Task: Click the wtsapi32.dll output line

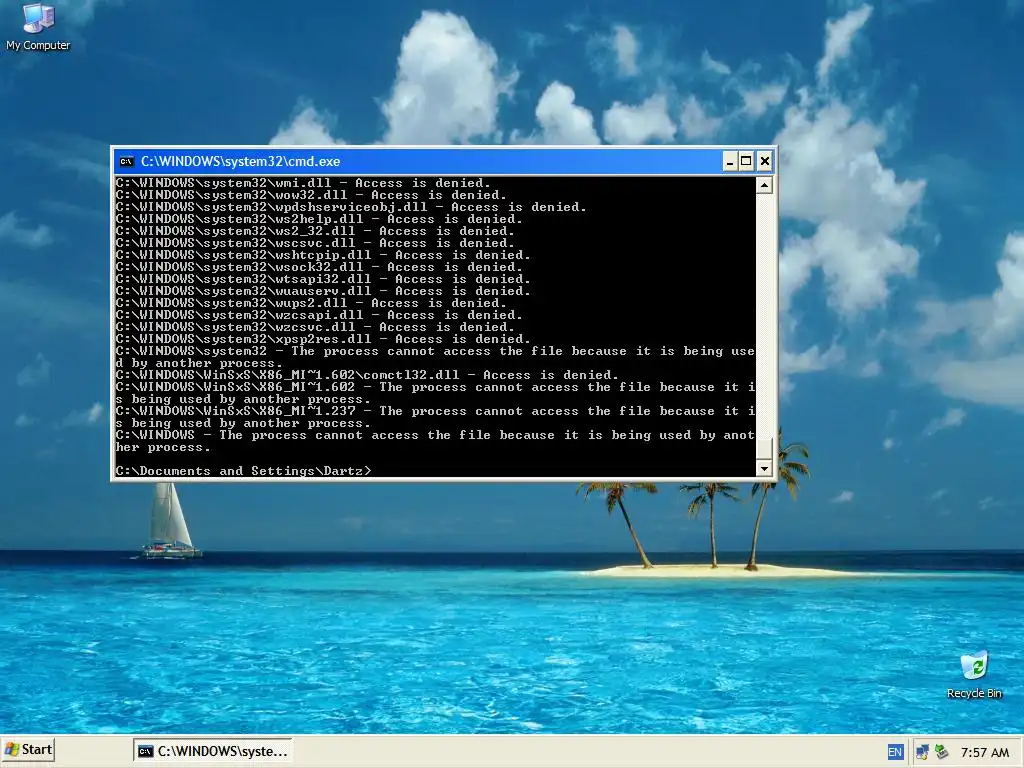Action: (x=323, y=279)
